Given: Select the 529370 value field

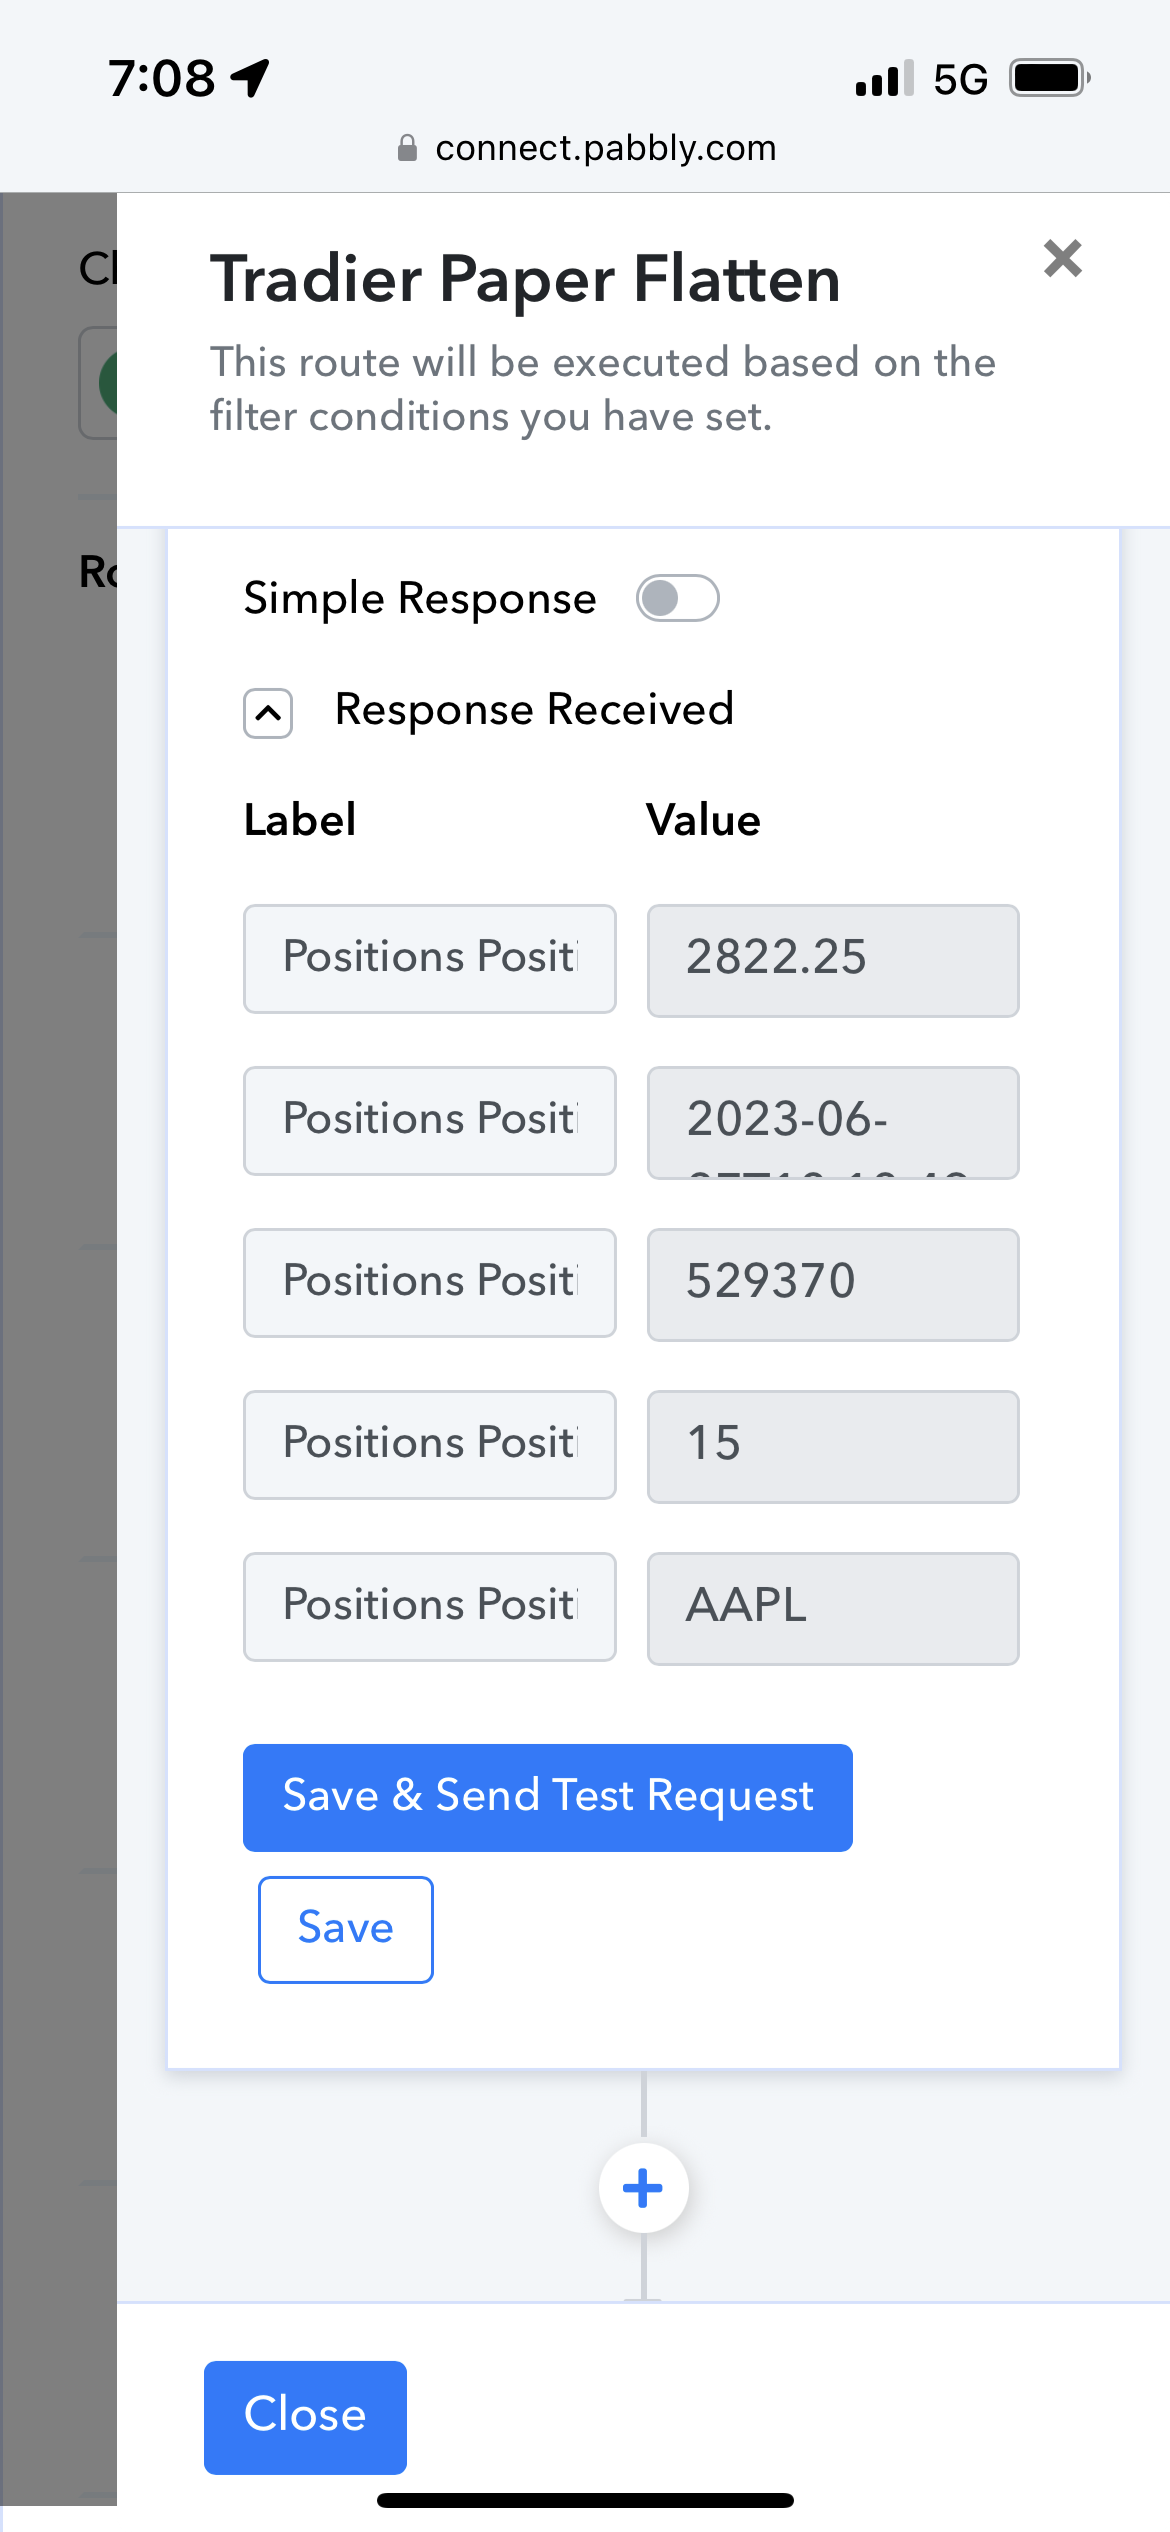Looking at the screenshot, I should (833, 1284).
